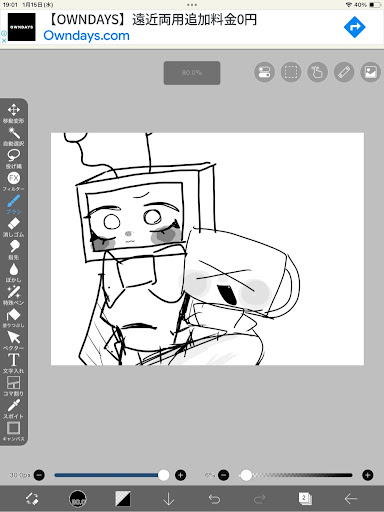Tap the undo arrow button

pyautogui.click(x=214, y=499)
